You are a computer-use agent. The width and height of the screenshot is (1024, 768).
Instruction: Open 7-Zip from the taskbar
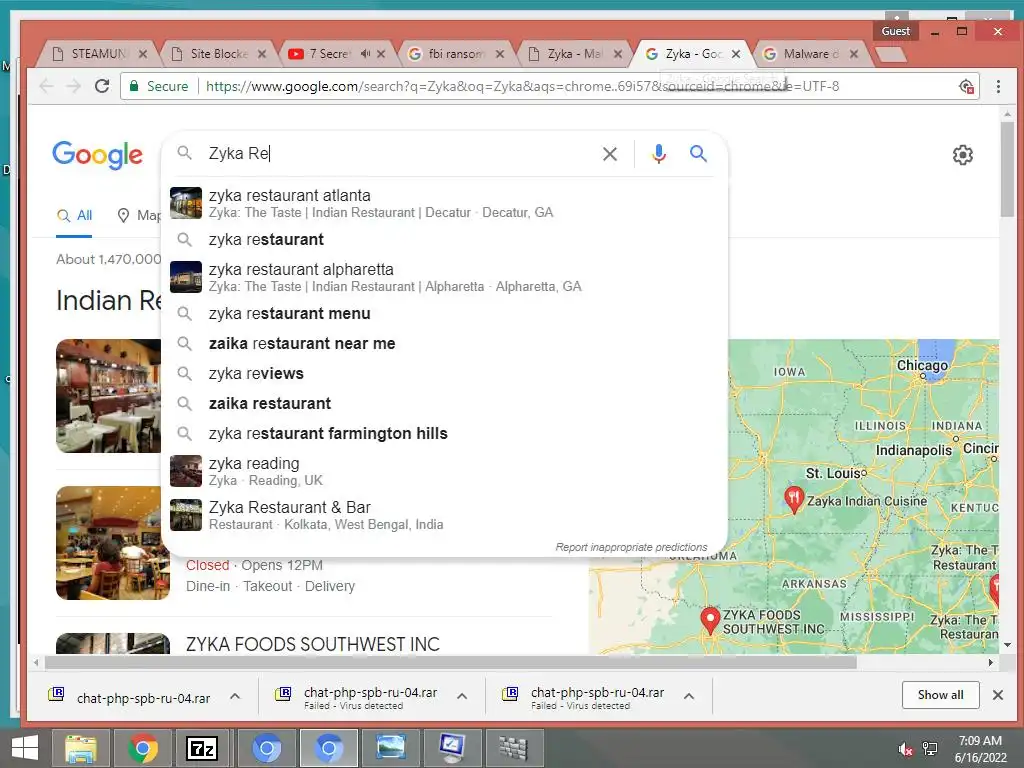202,748
